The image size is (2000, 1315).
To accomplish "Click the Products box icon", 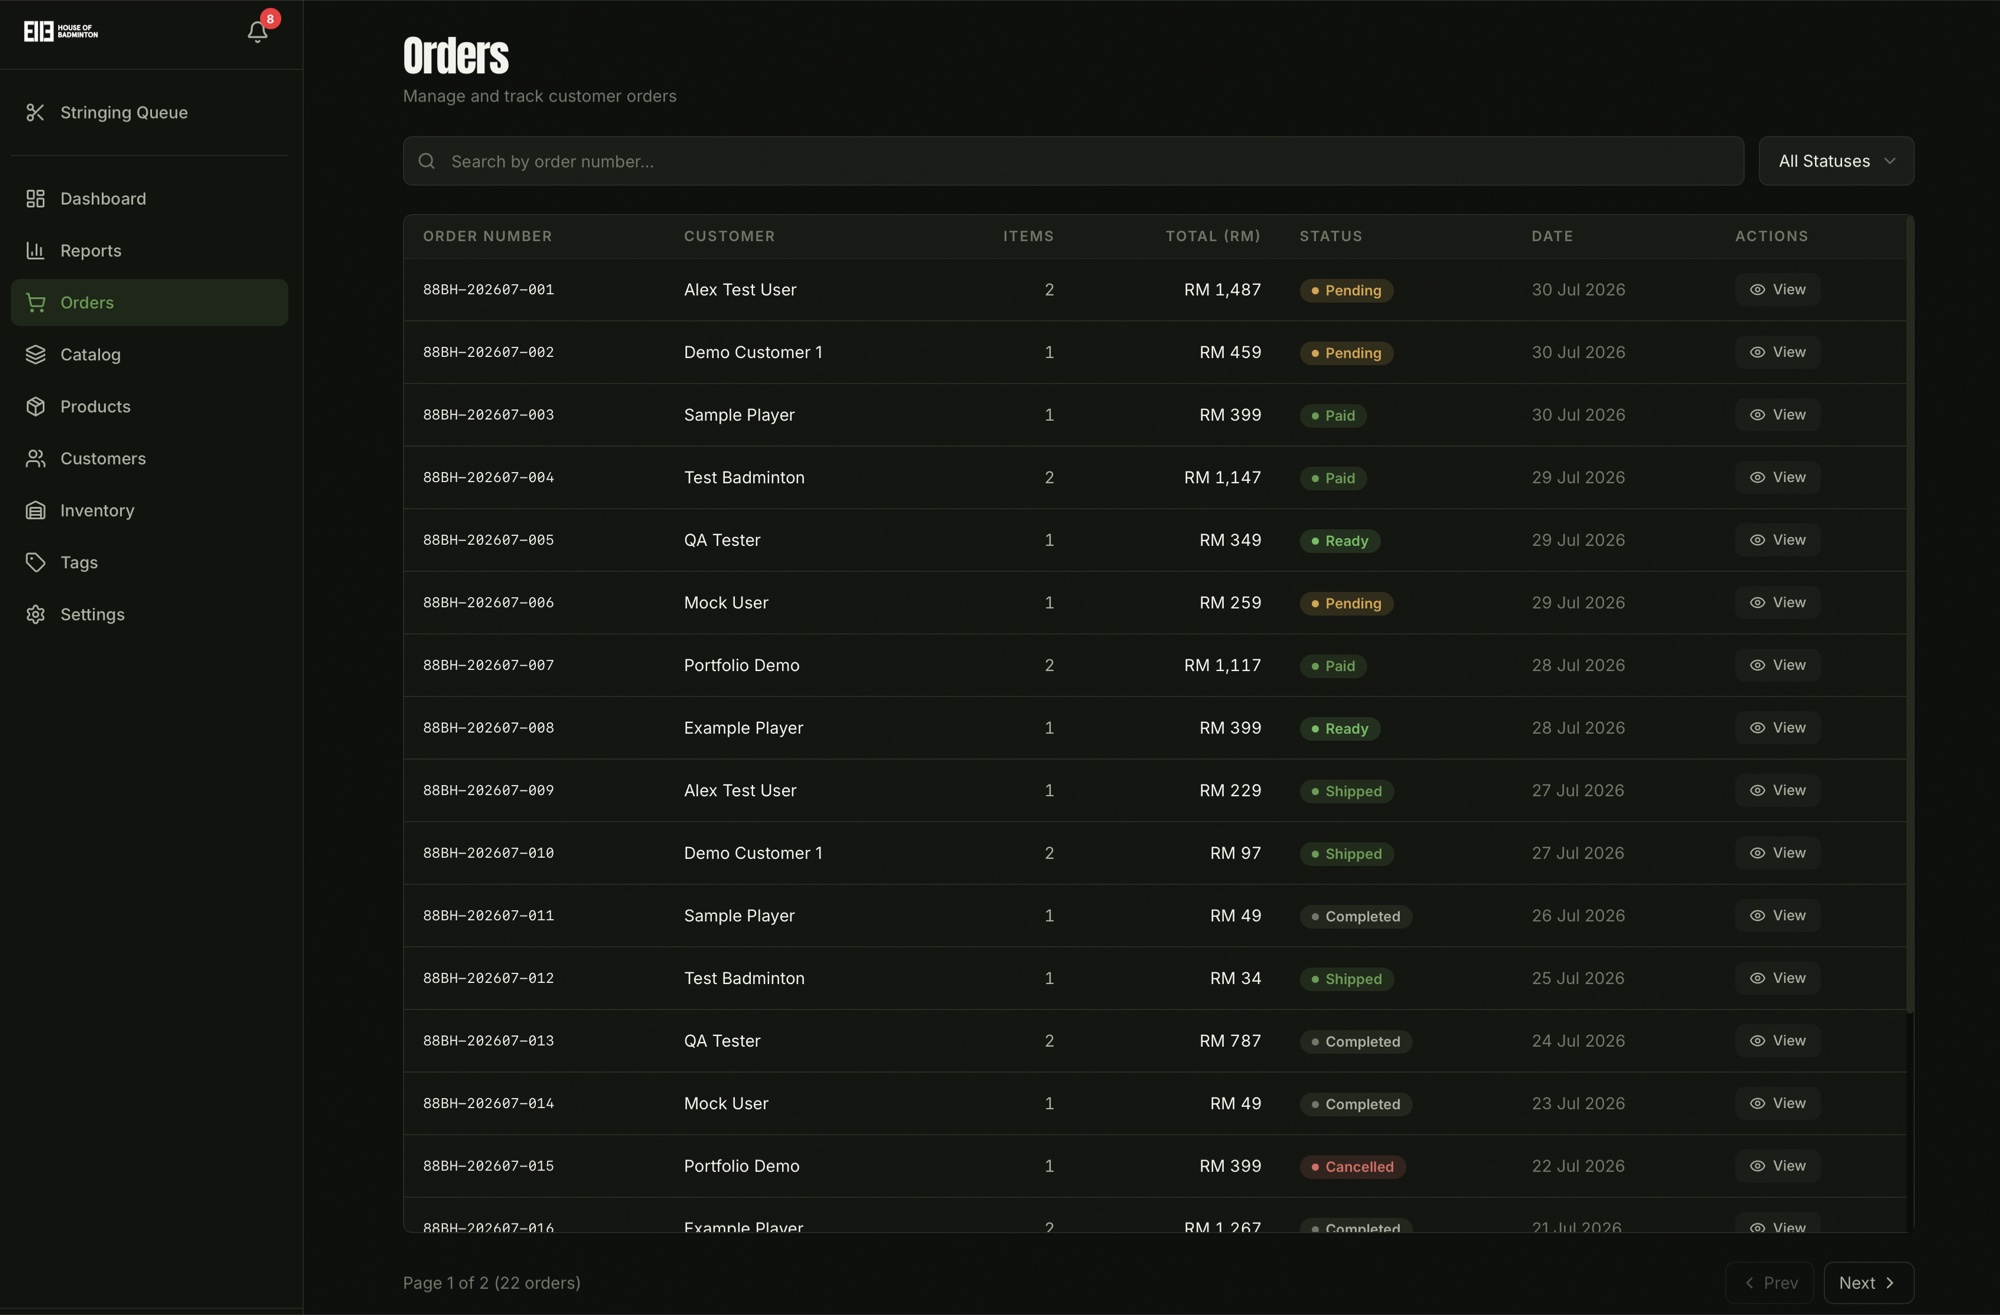I will click(x=36, y=406).
